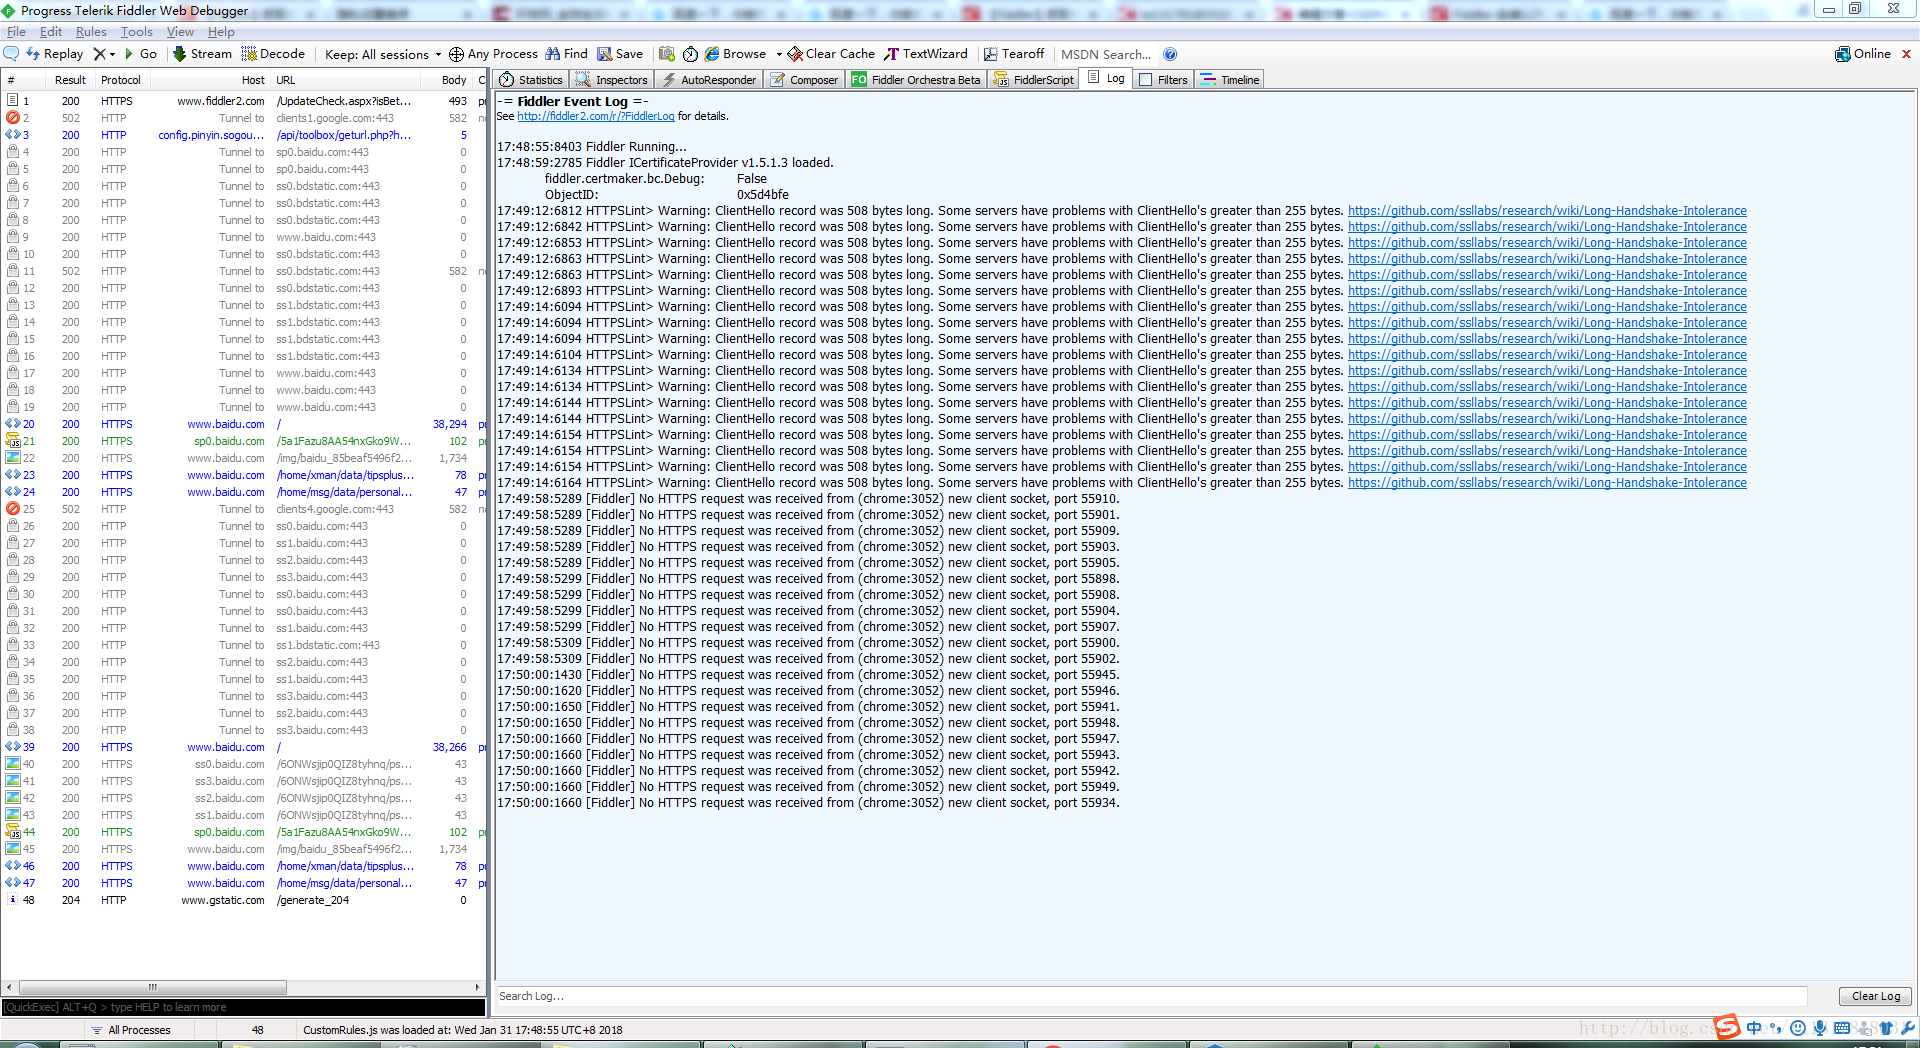Click the Online network status icon

(x=1862, y=54)
